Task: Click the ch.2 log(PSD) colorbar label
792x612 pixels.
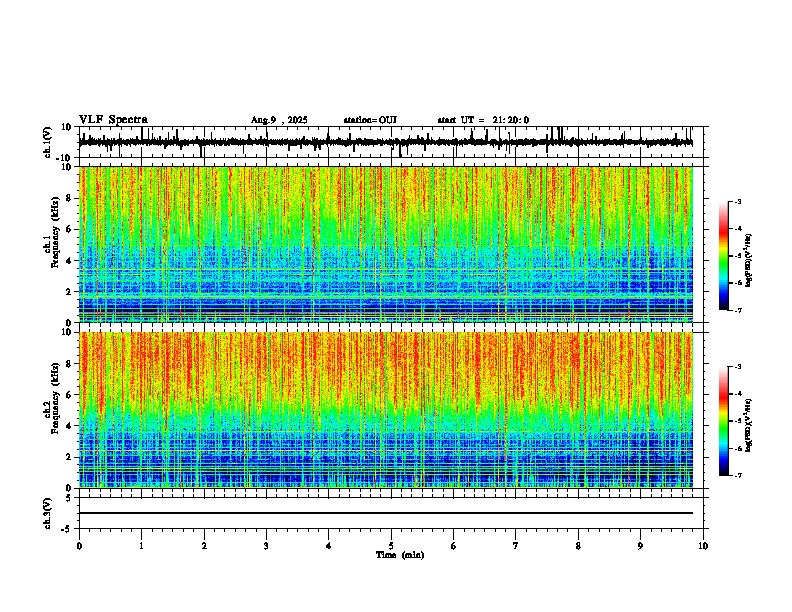Action: tap(749, 425)
